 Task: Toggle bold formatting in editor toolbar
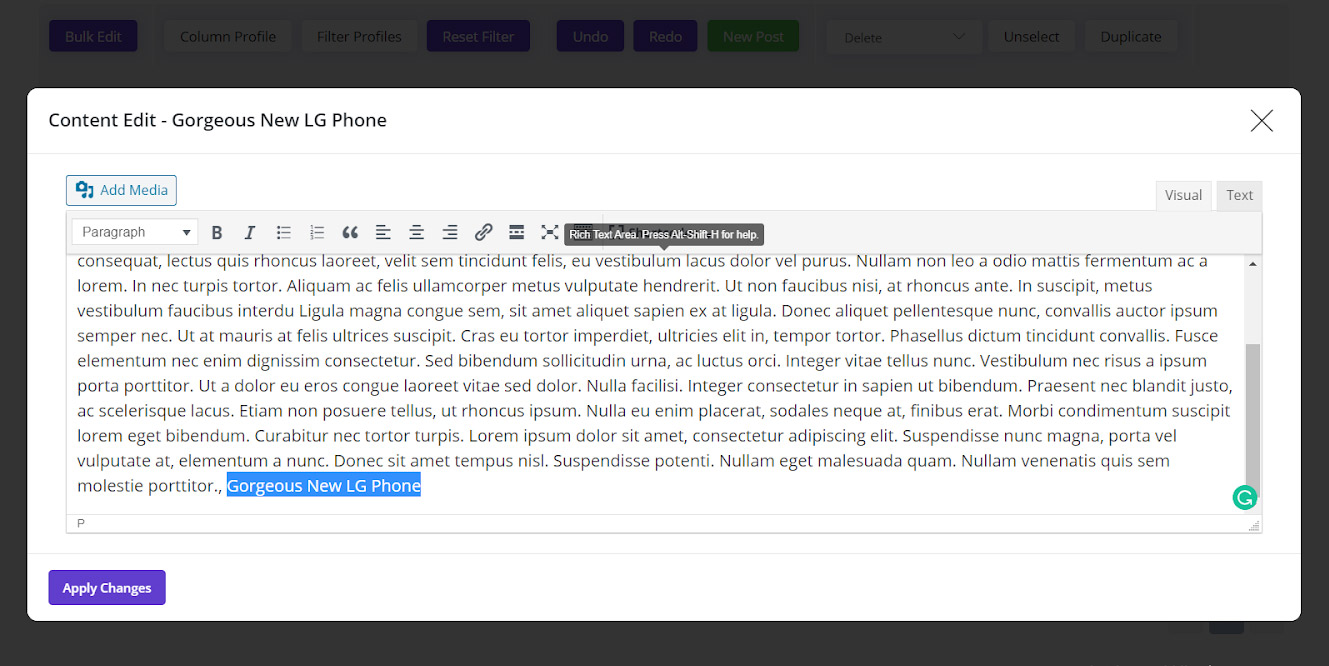(217, 233)
